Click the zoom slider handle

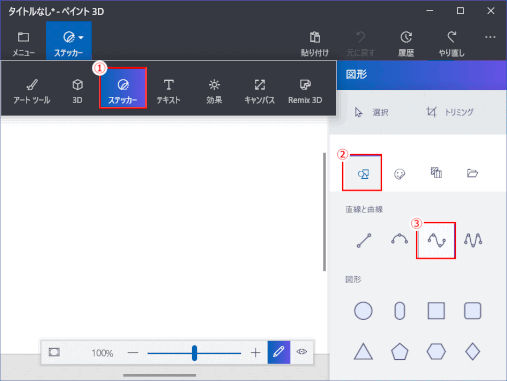click(194, 353)
